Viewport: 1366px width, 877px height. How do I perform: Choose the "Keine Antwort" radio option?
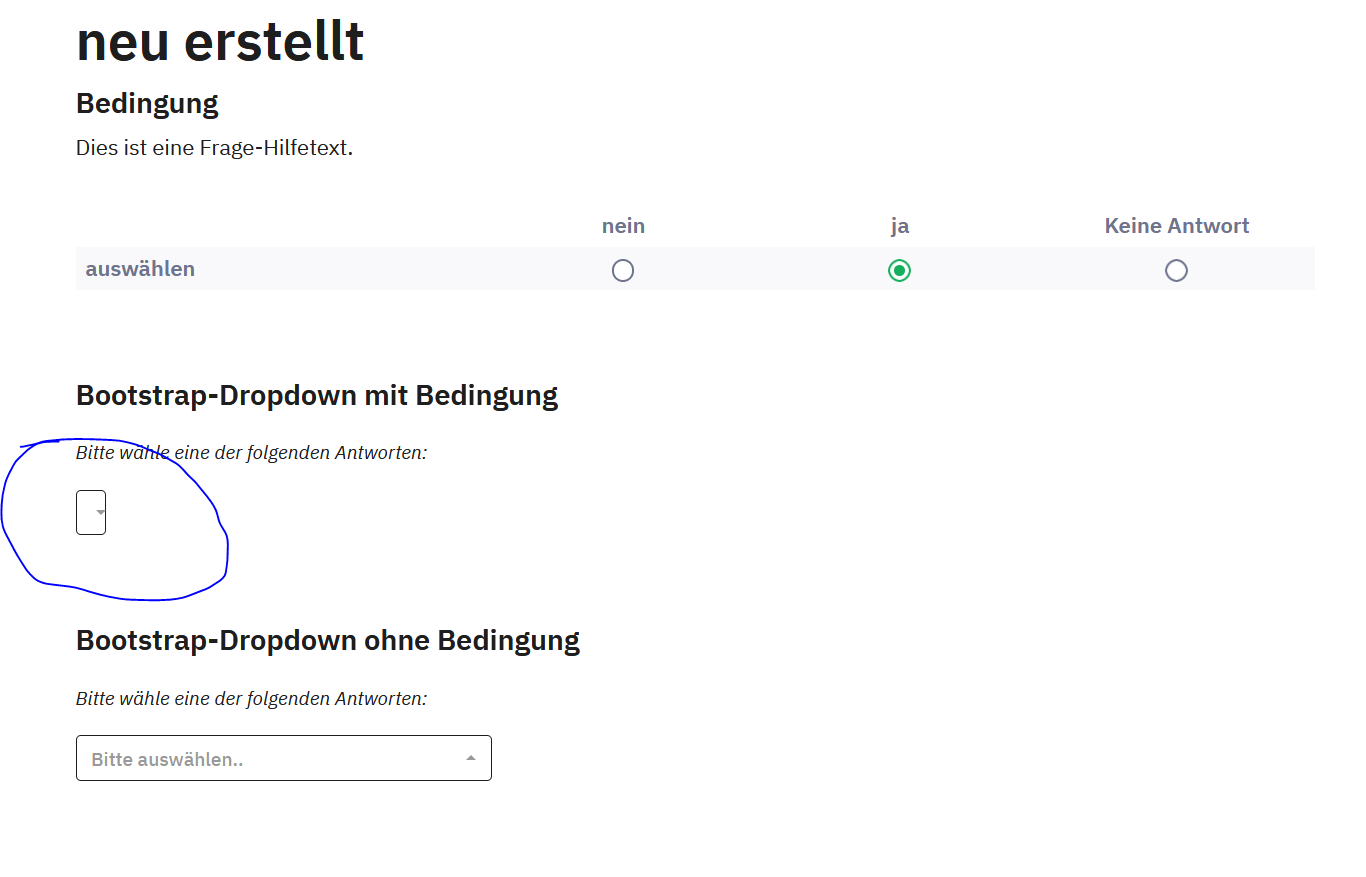(1176, 270)
